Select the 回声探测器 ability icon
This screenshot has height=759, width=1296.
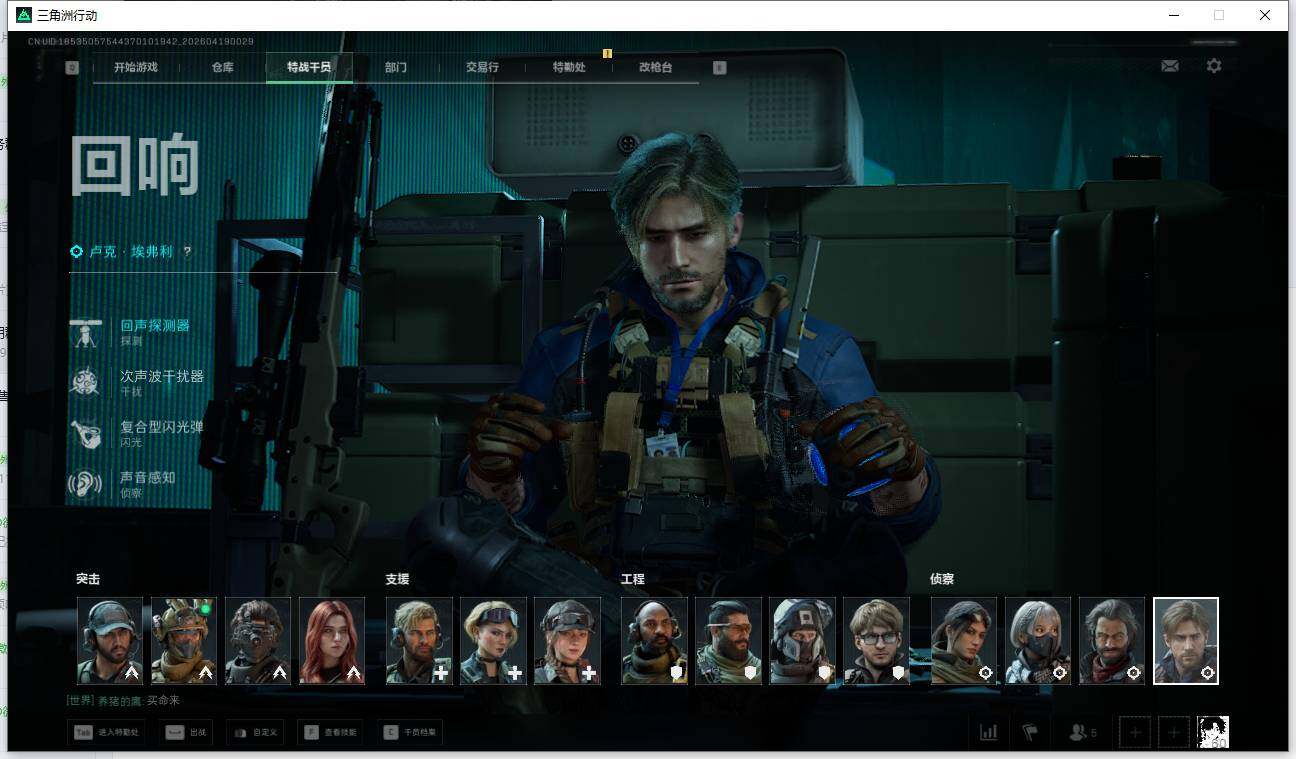point(86,333)
